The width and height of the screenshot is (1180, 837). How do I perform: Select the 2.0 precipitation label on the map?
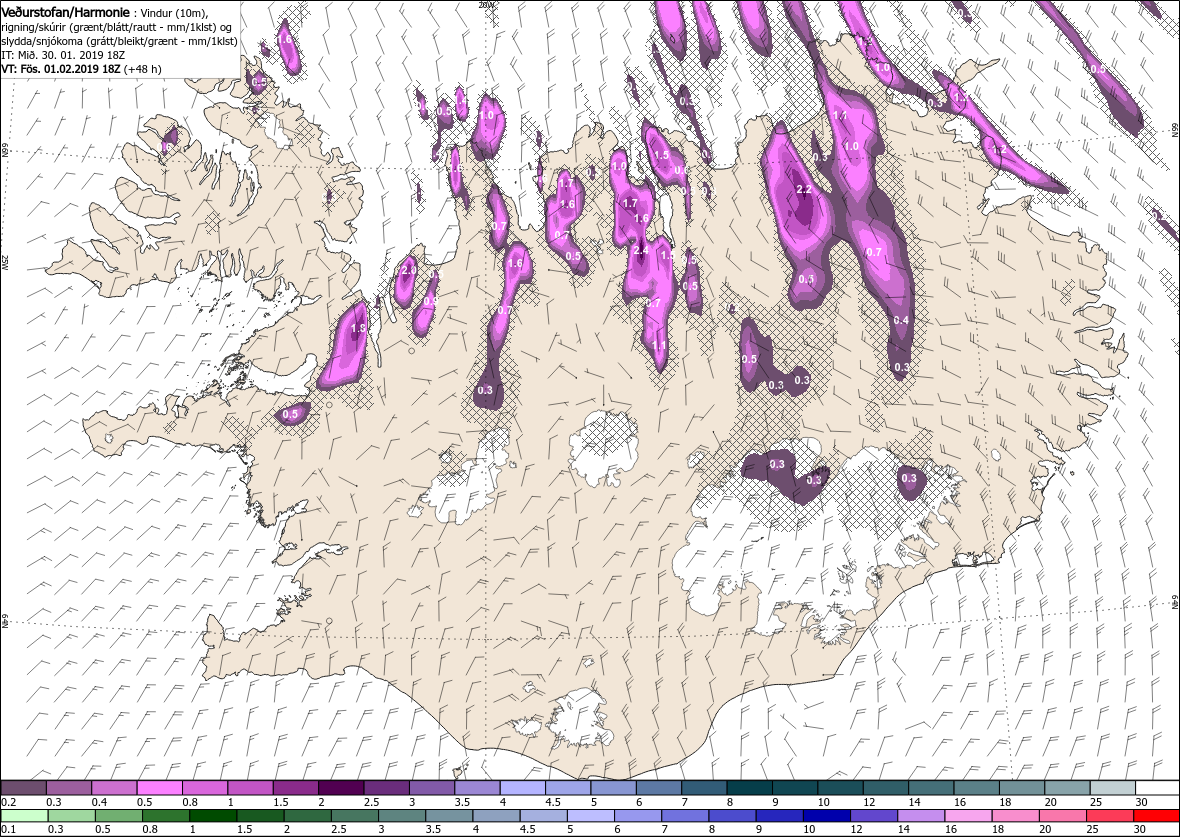[409, 270]
